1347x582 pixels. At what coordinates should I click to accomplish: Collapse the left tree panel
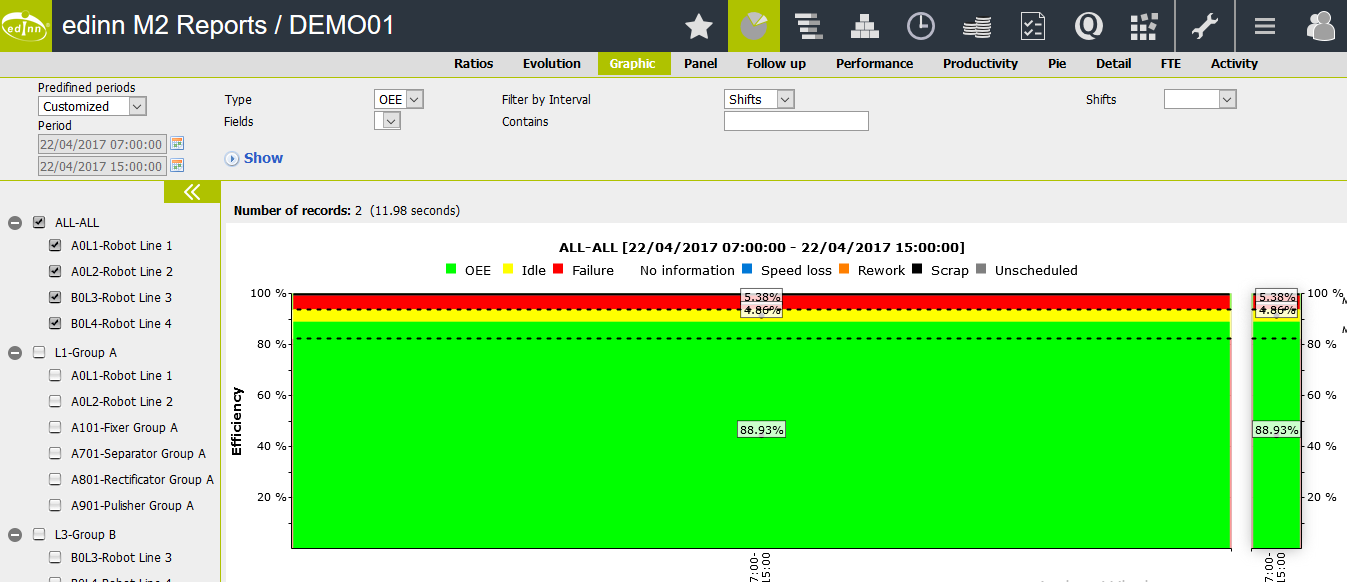[x=192, y=192]
